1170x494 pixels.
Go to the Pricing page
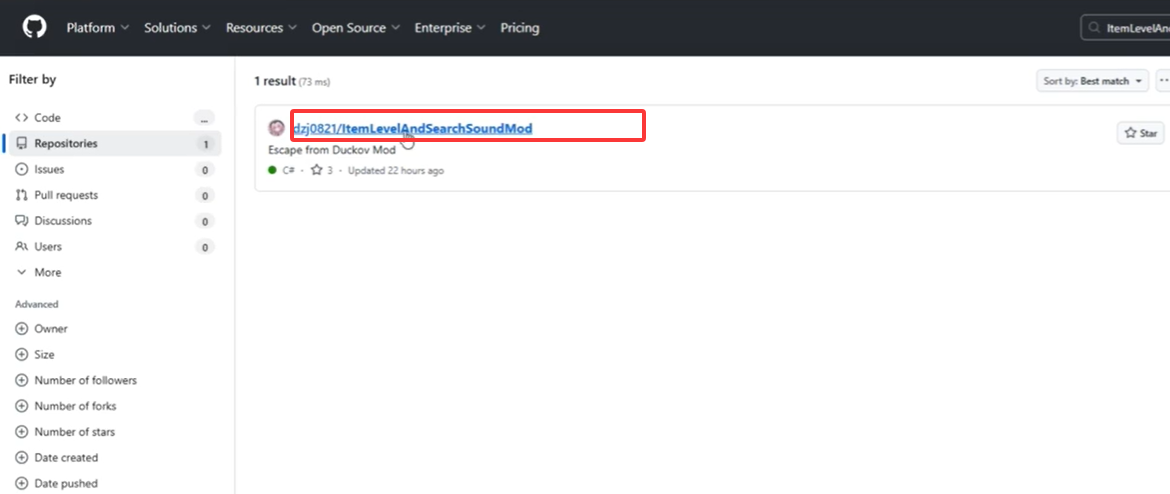519,28
